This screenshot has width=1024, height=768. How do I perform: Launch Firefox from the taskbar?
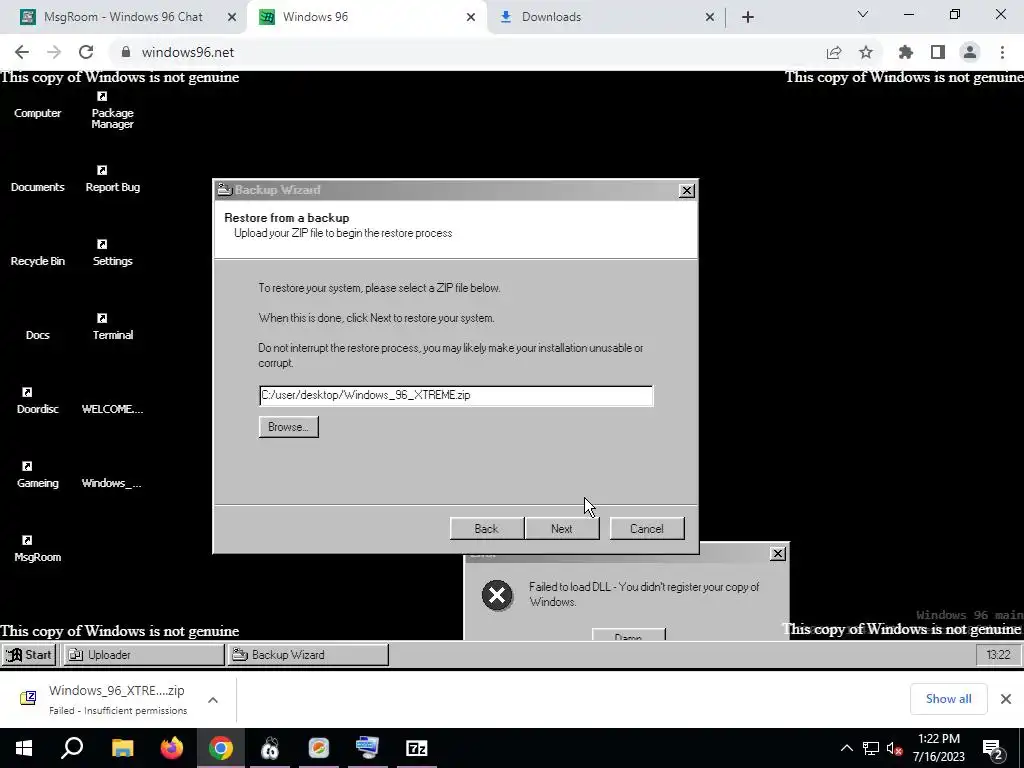coord(172,748)
